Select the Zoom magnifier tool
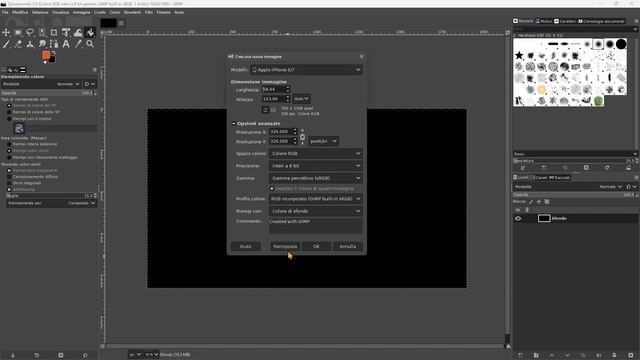Screen dimensions: 640x360 point(90,44)
